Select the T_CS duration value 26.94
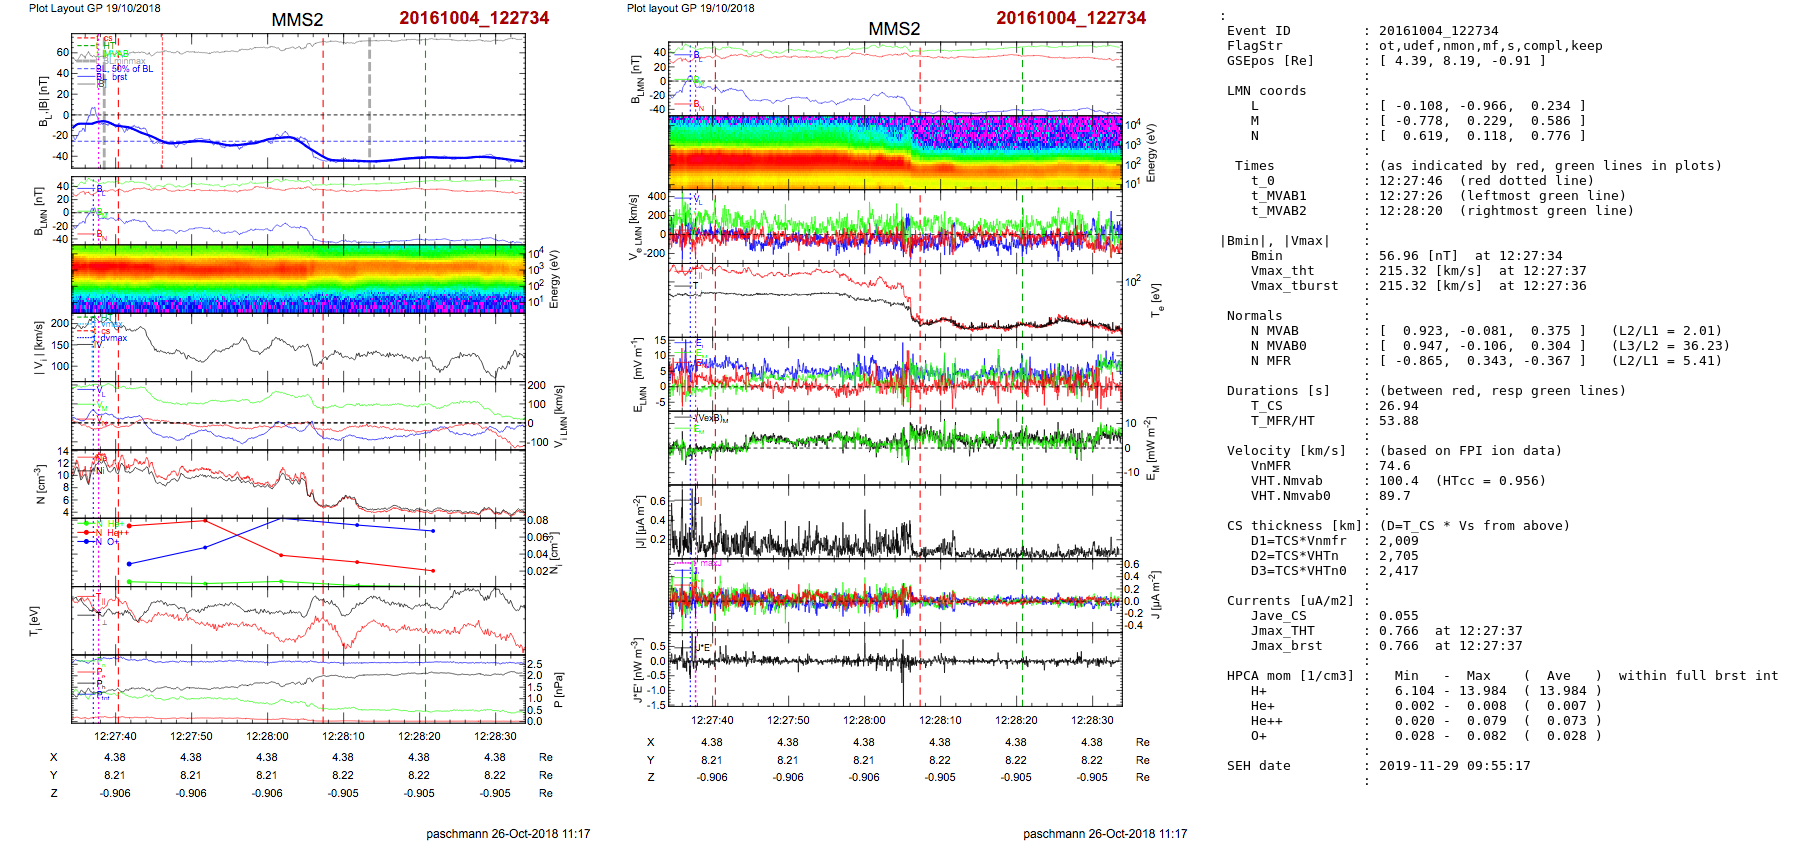 click(x=1398, y=406)
